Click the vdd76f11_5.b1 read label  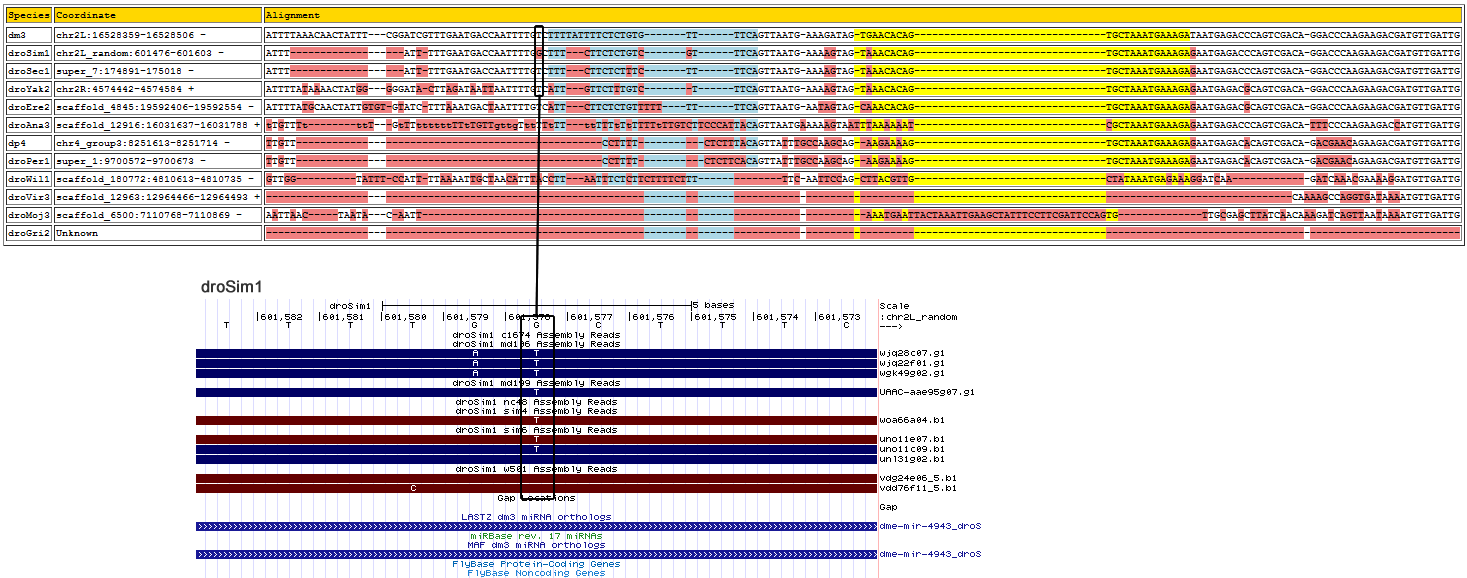[x=918, y=488]
